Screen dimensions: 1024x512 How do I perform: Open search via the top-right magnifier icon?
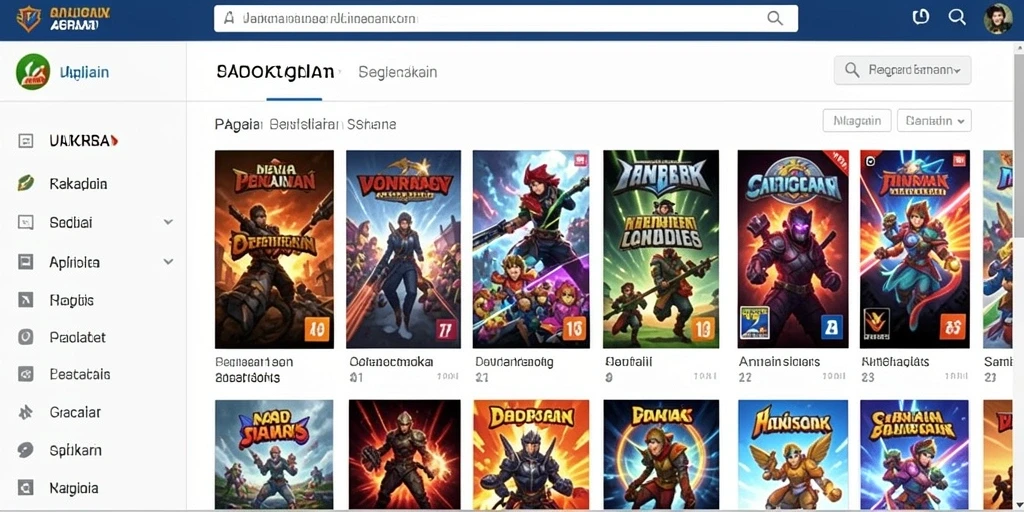(957, 18)
